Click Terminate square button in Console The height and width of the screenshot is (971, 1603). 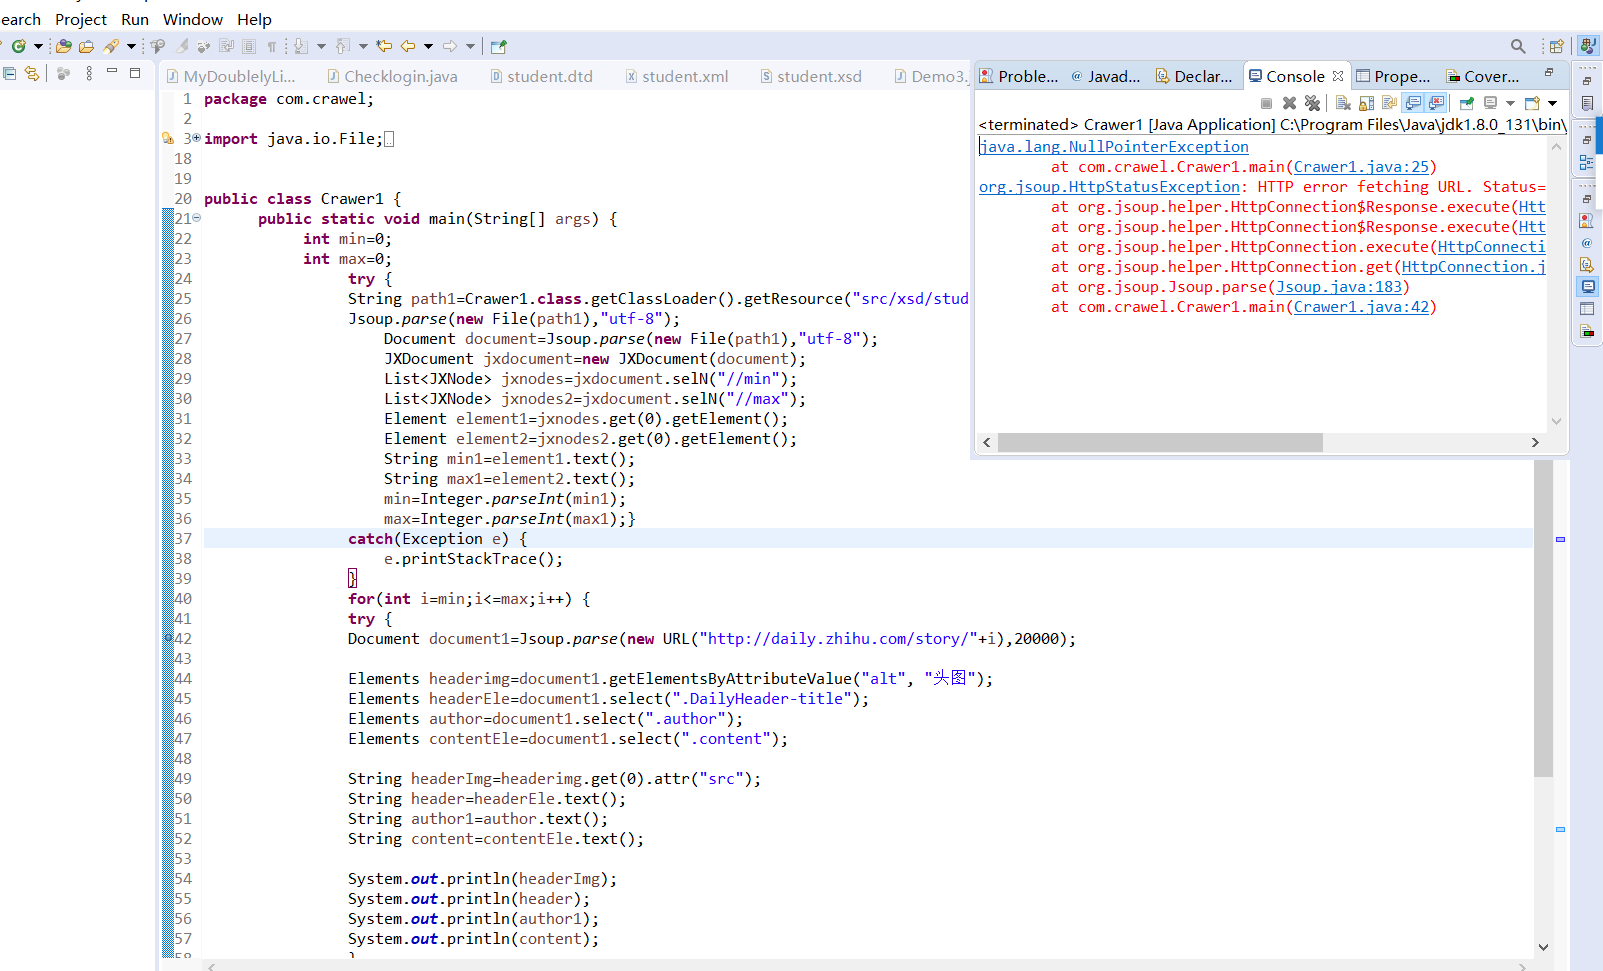1266,103
